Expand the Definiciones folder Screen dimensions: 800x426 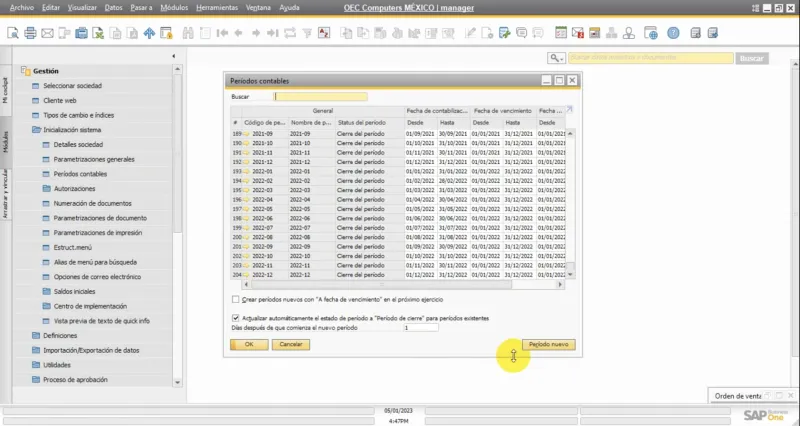36,336
